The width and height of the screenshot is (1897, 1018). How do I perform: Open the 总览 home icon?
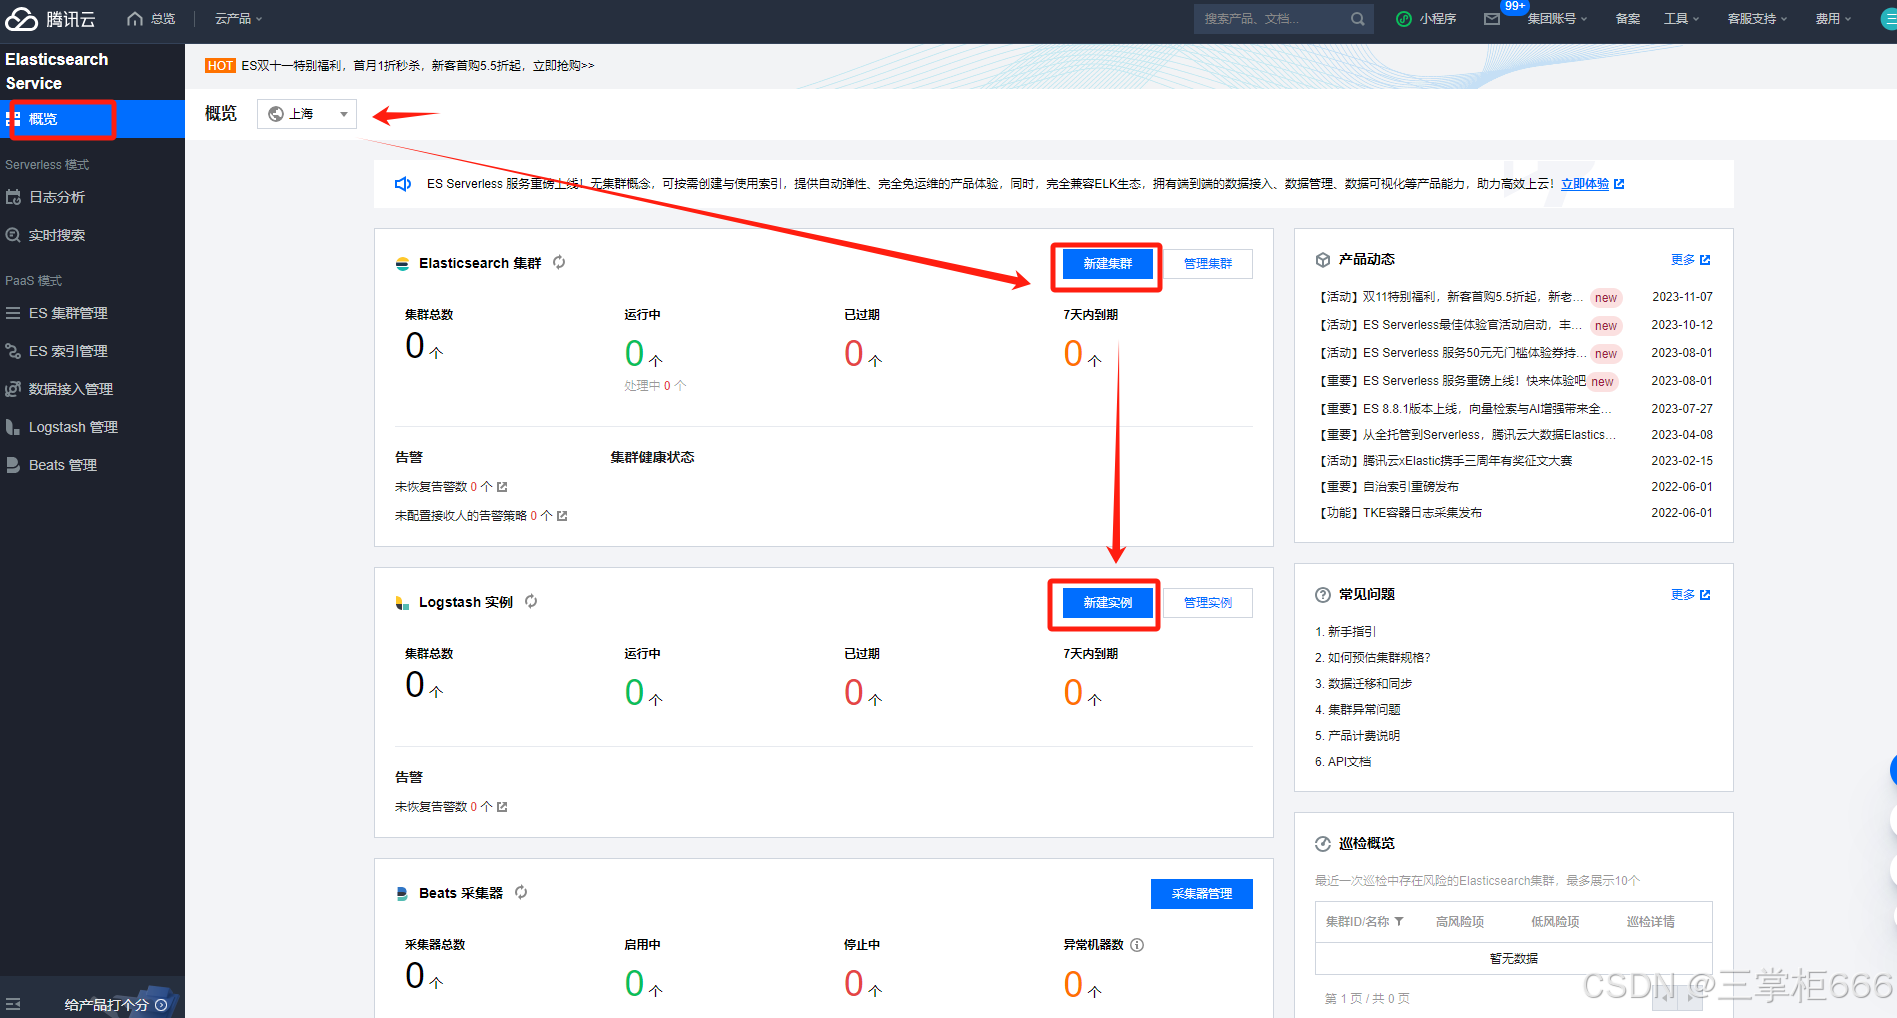135,19
